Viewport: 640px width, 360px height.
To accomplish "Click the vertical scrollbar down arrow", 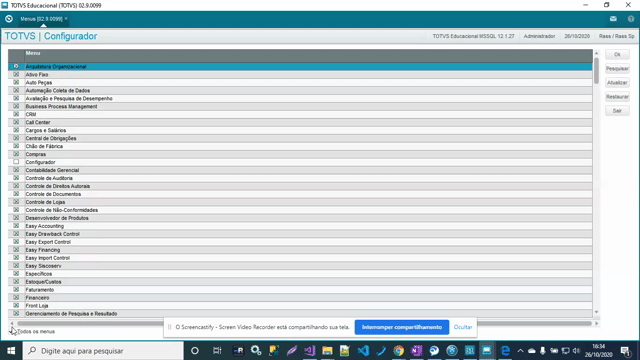I will (x=596, y=312).
